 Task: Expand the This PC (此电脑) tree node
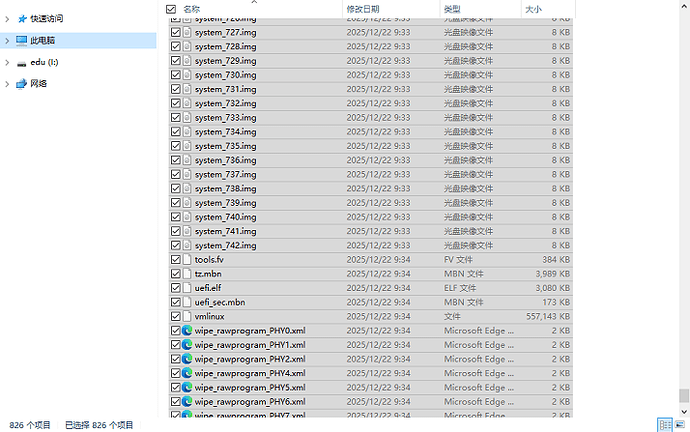coord(8,40)
